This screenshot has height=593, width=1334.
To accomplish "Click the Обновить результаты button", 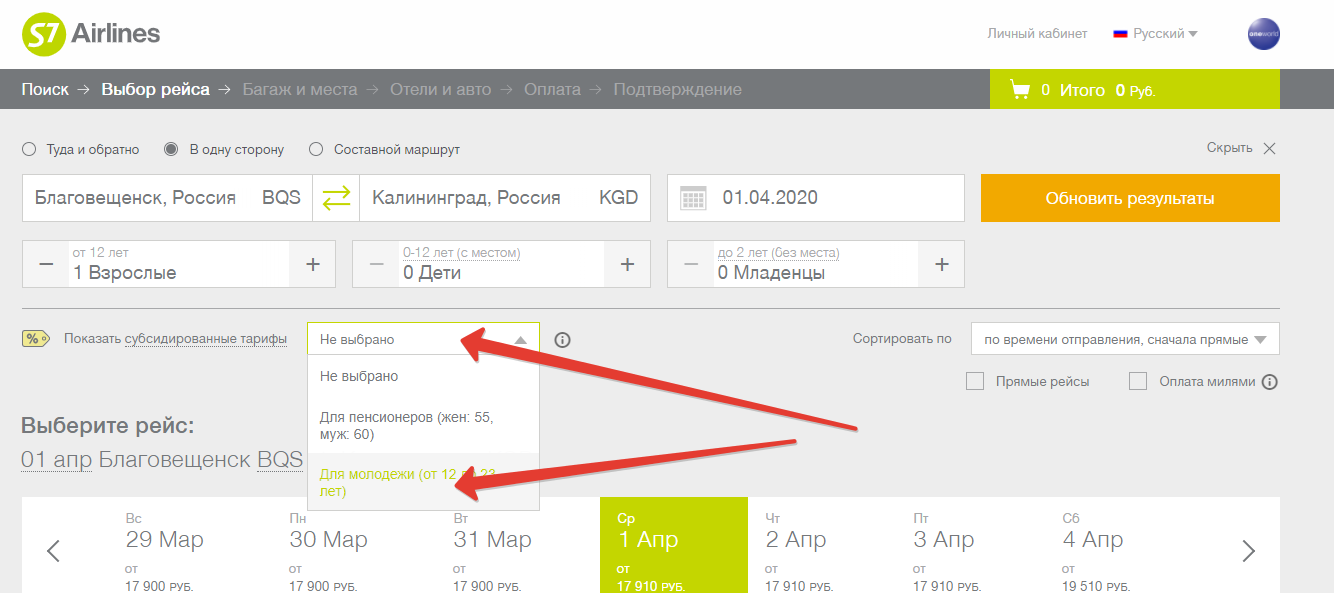I will click(x=1129, y=198).
